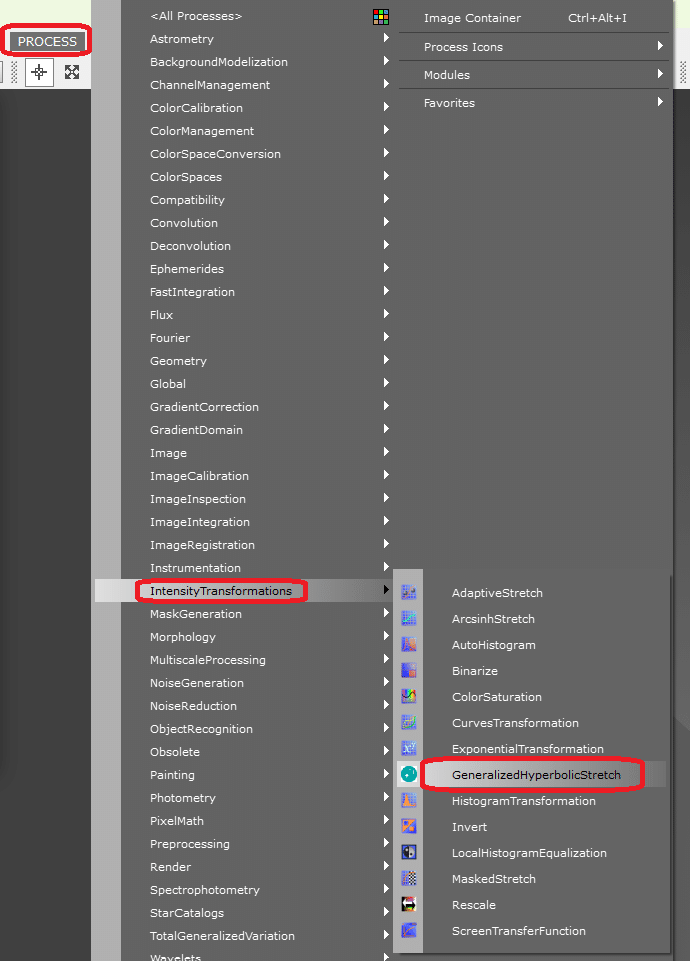Click the Rescale icon
Screen dimensions: 690x961
click(409, 905)
